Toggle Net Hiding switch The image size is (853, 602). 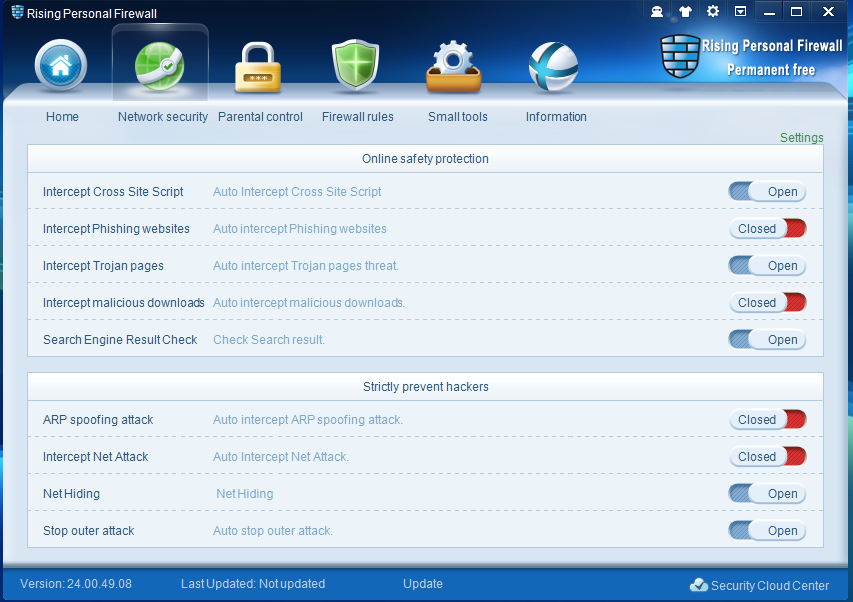coord(767,493)
